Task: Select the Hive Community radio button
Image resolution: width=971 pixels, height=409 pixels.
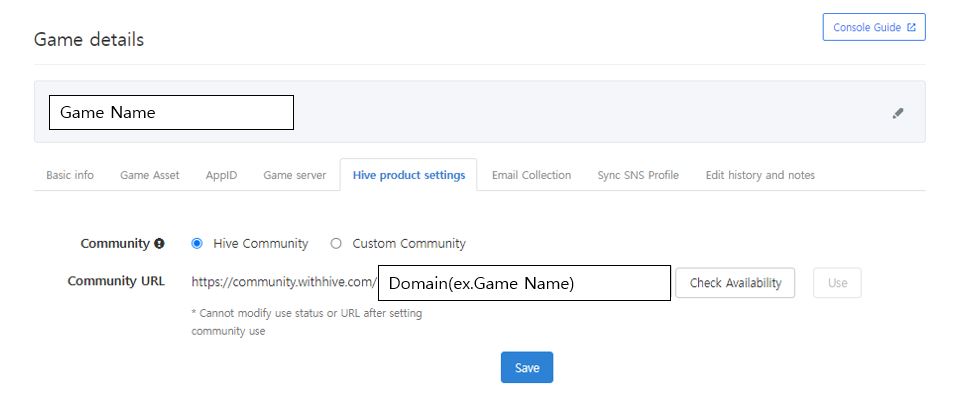Action: coord(197,244)
